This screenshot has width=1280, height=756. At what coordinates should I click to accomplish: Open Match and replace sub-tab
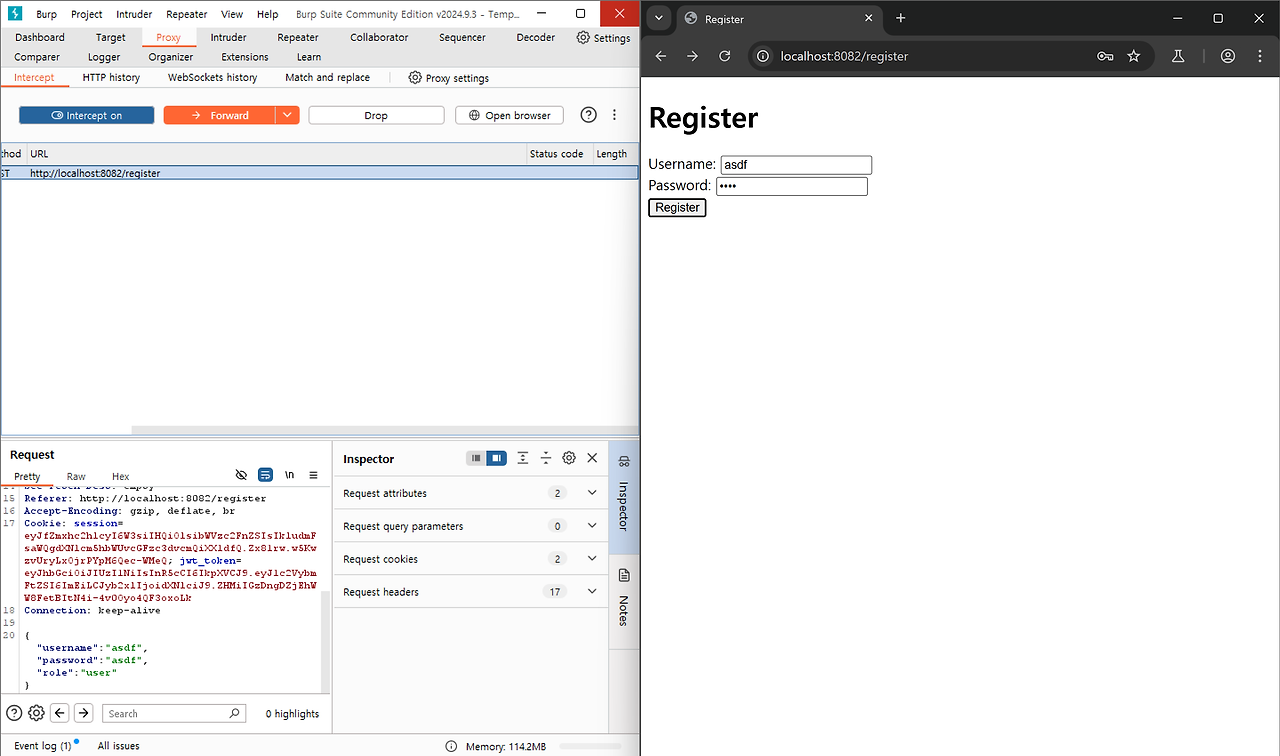327,77
